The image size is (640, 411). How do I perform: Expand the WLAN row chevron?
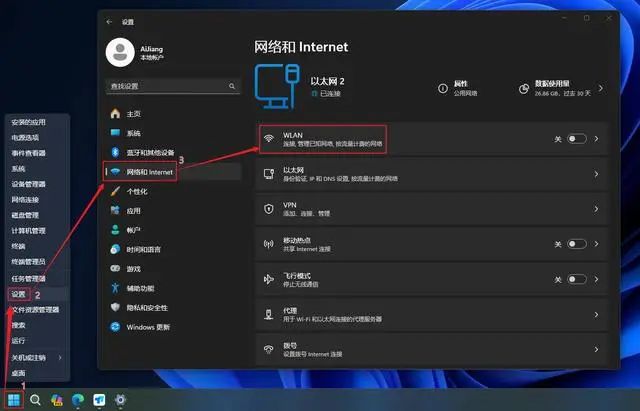[596, 139]
